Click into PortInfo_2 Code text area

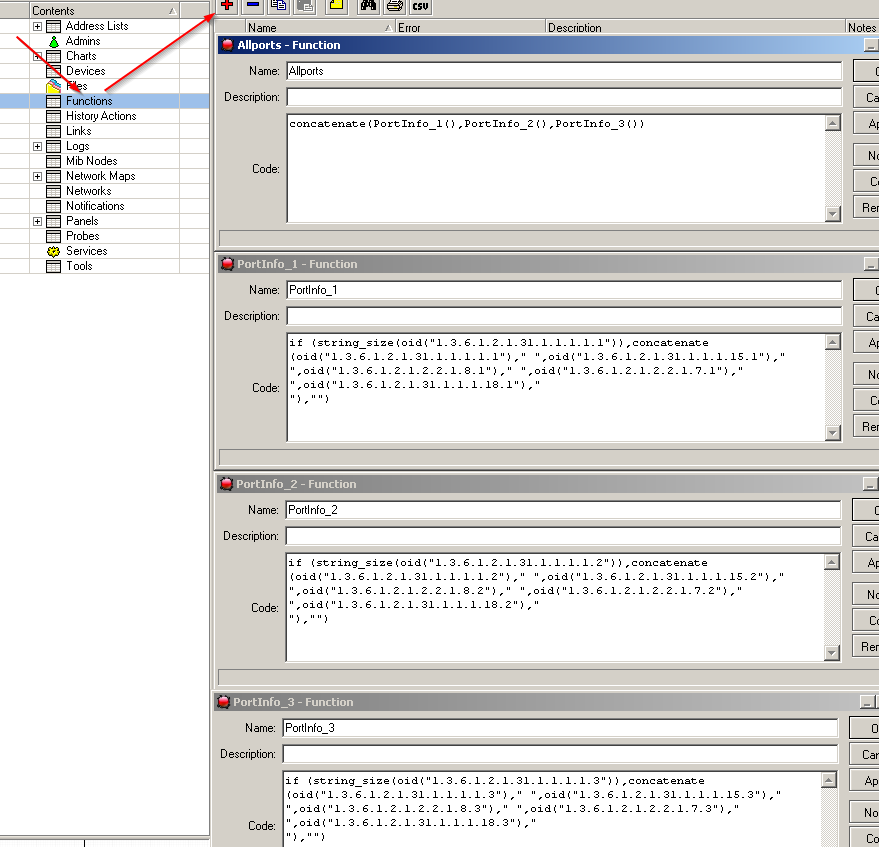pos(554,607)
